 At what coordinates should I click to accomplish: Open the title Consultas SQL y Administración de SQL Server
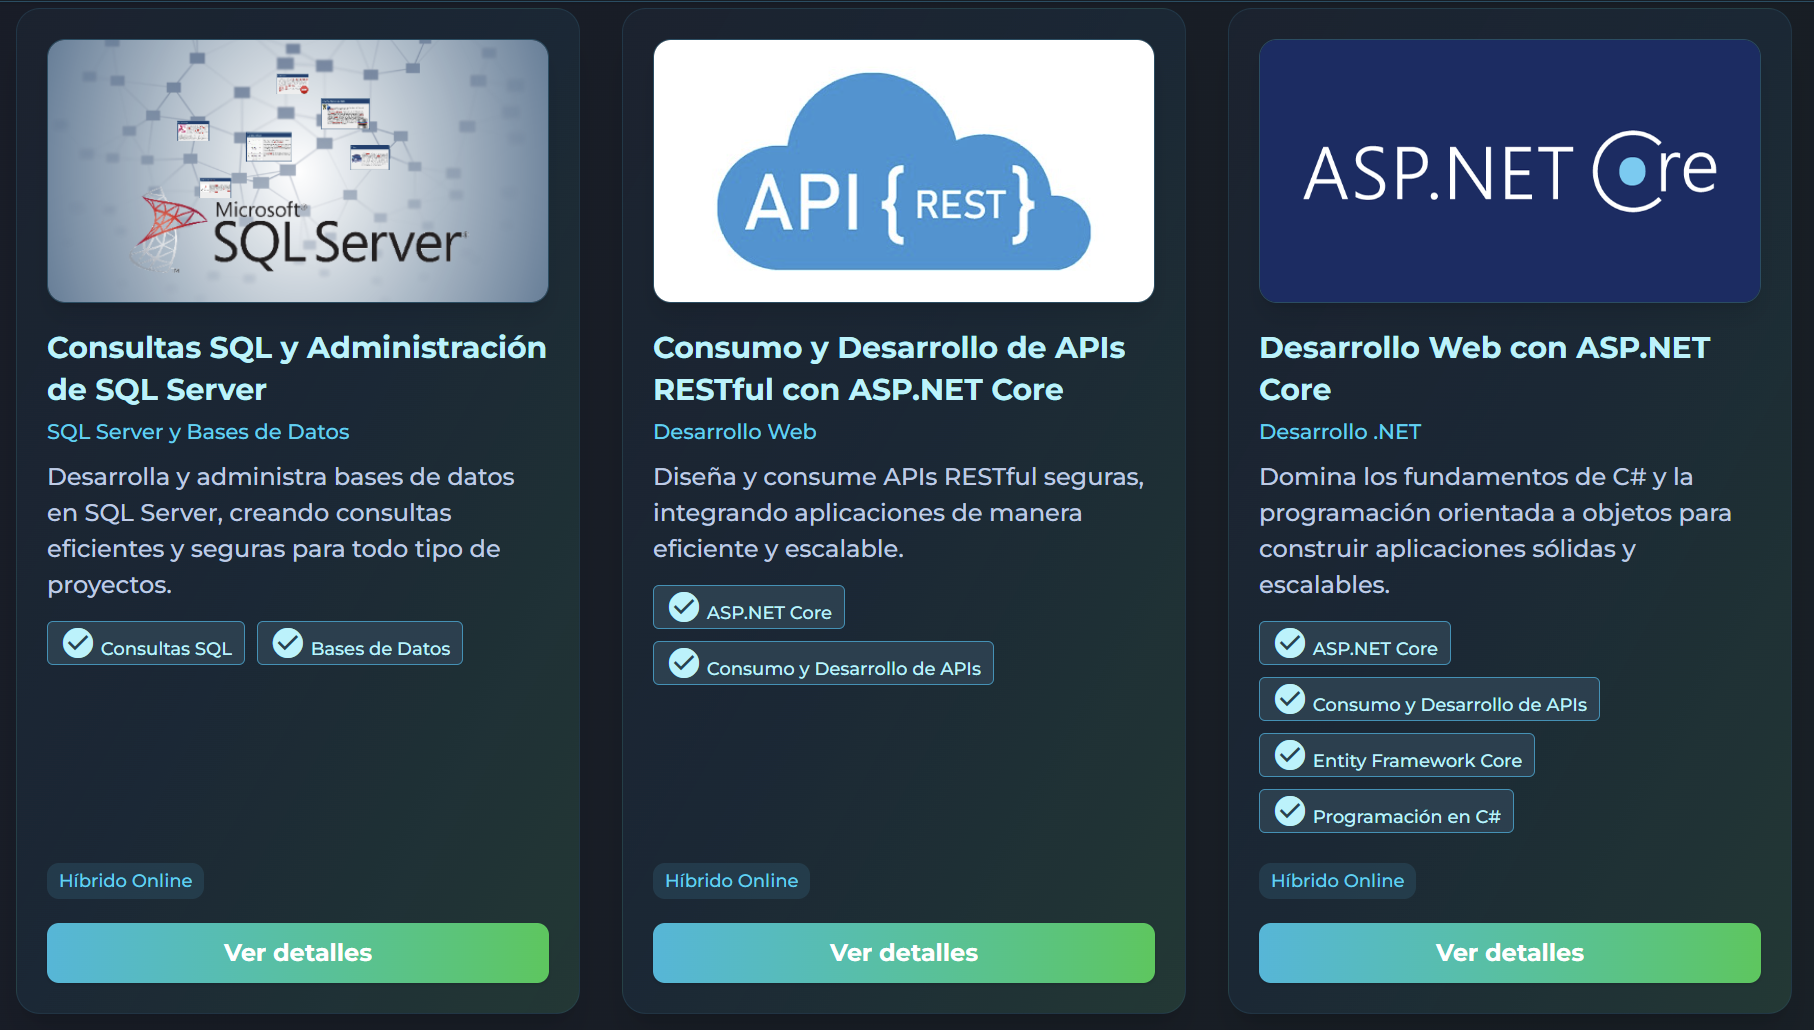tap(297, 368)
